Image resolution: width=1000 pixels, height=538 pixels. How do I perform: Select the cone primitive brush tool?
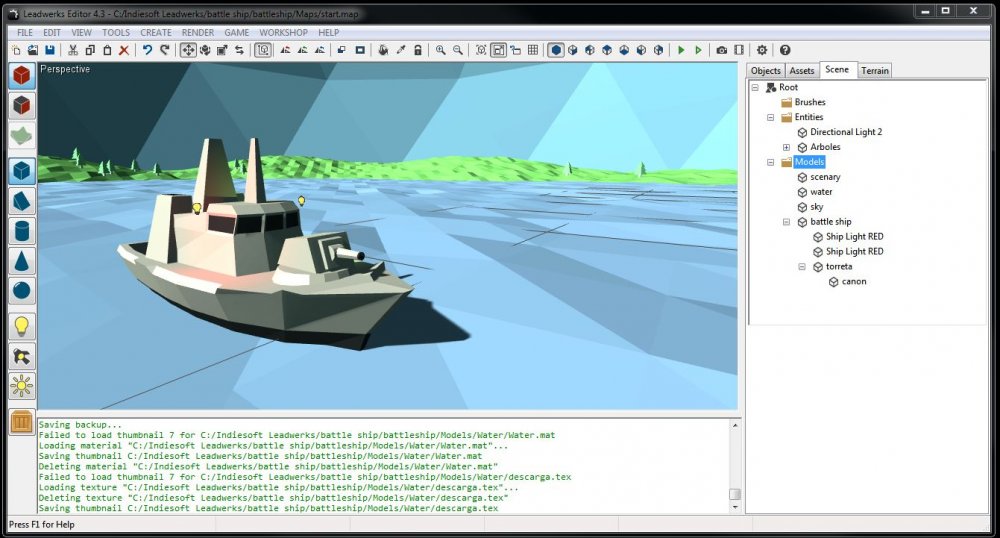tap(22, 262)
